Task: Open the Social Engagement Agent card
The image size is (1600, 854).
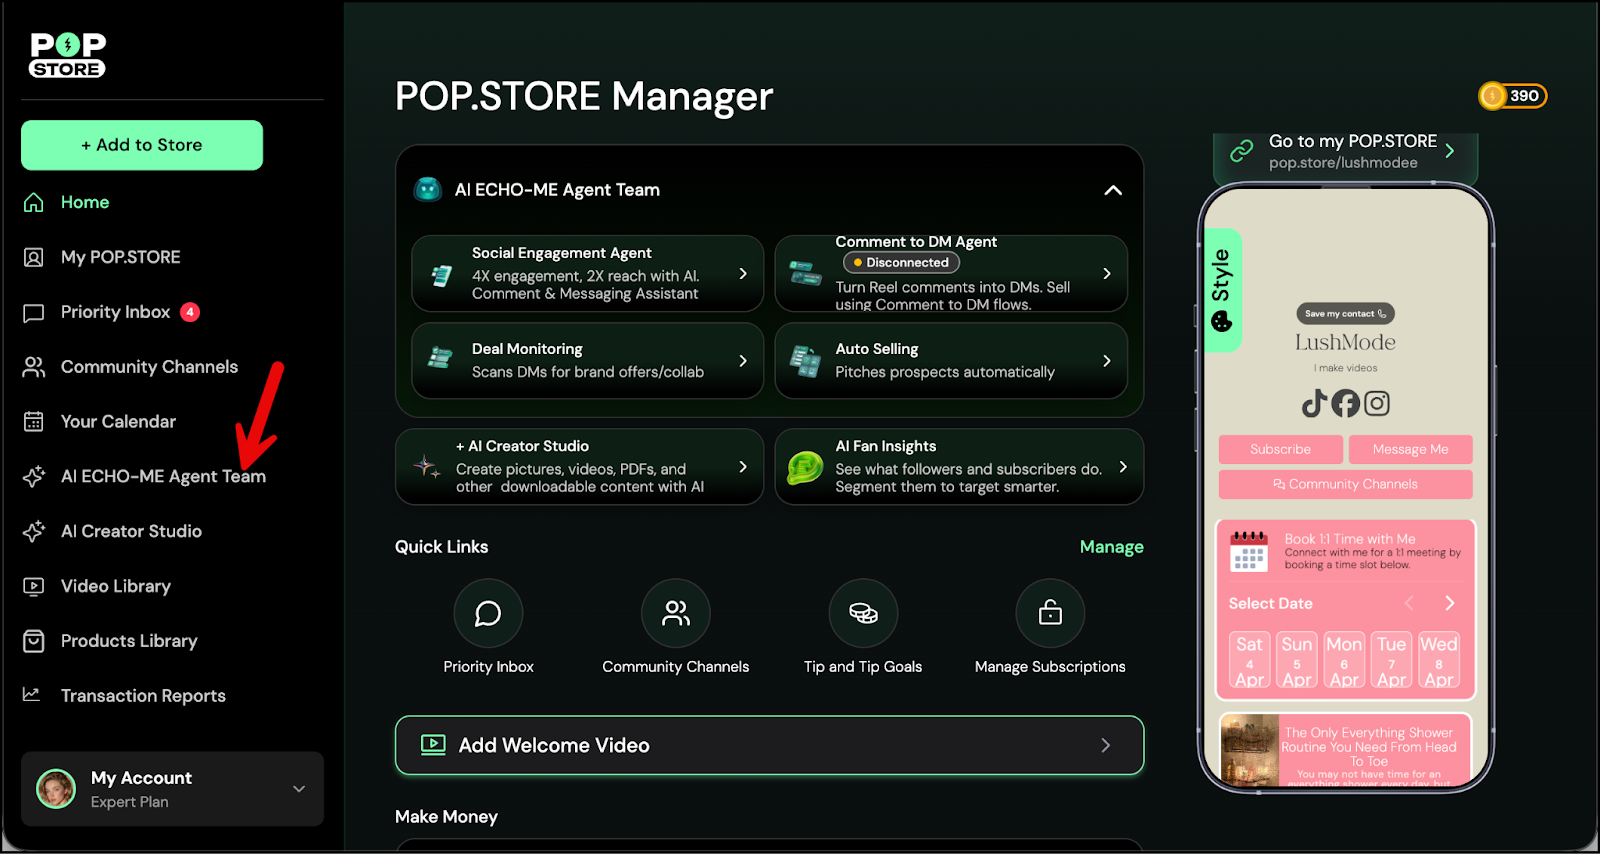Action: (x=587, y=273)
